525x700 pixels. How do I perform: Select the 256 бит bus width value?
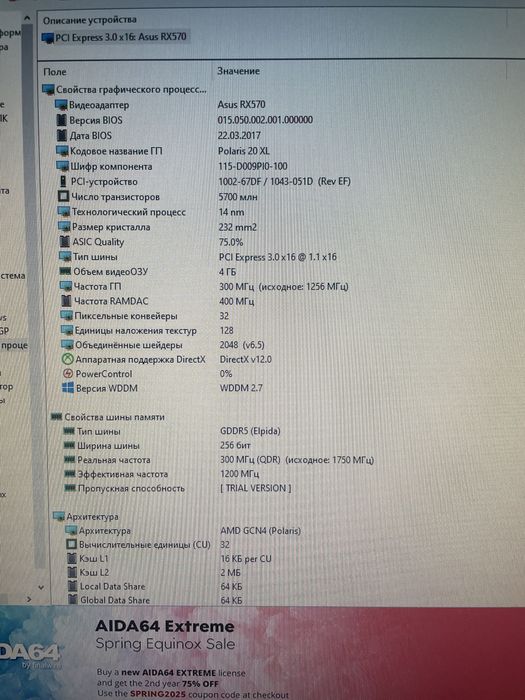[235, 446]
